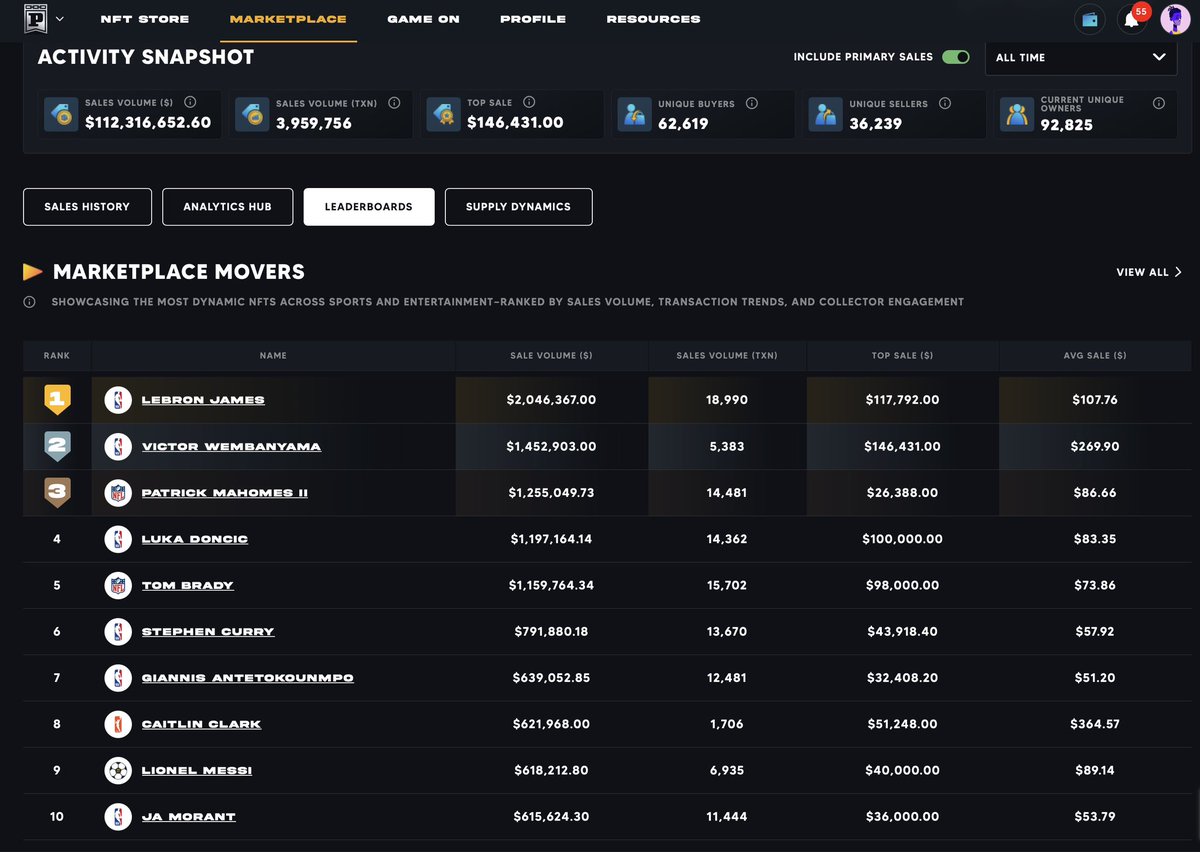The width and height of the screenshot is (1200, 852).
Task: Click NBA logo beside Ja Morant
Action: [x=119, y=817]
